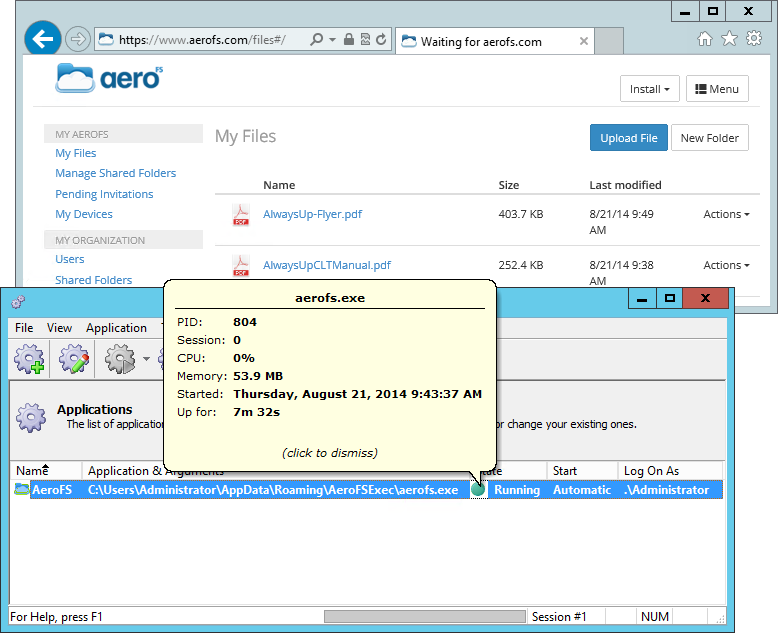Image resolution: width=778 pixels, height=633 pixels.
Task: Open browser Tools gear icon
Action: point(754,38)
